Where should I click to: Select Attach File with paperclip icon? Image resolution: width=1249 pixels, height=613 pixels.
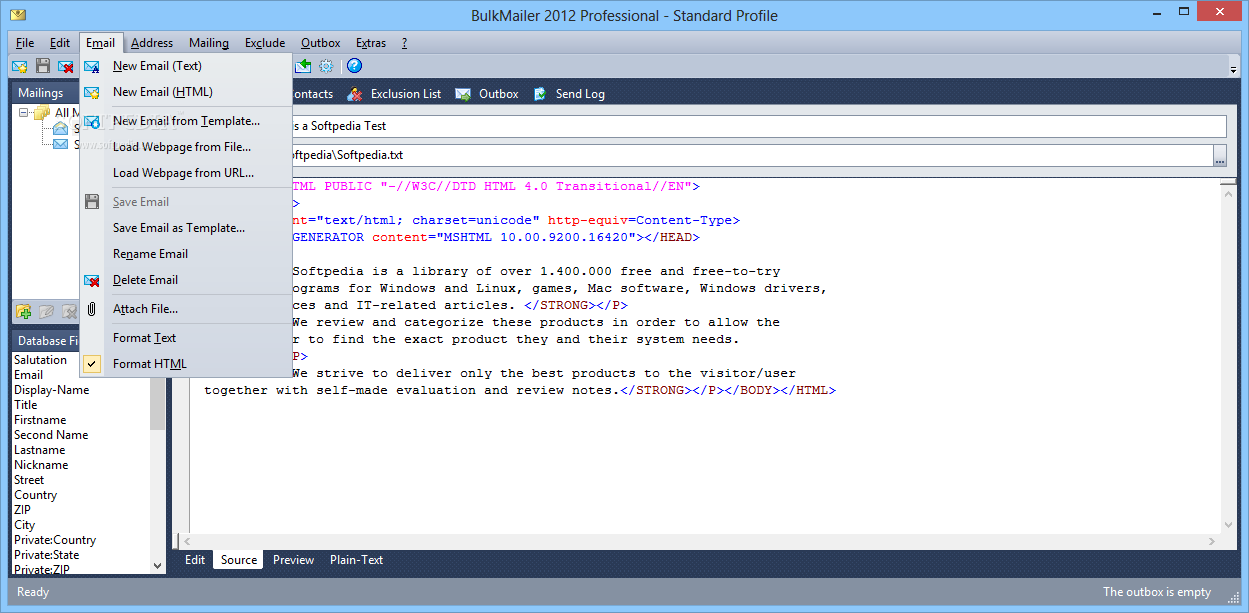tap(186, 309)
